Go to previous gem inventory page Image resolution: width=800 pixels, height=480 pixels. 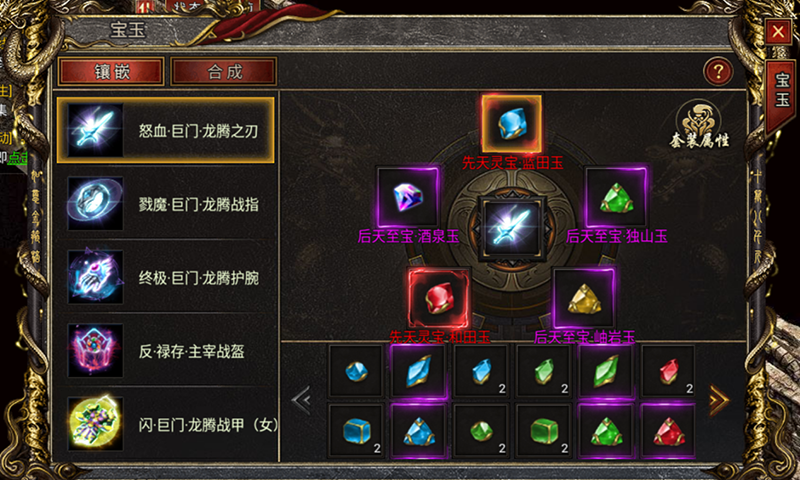(302, 400)
